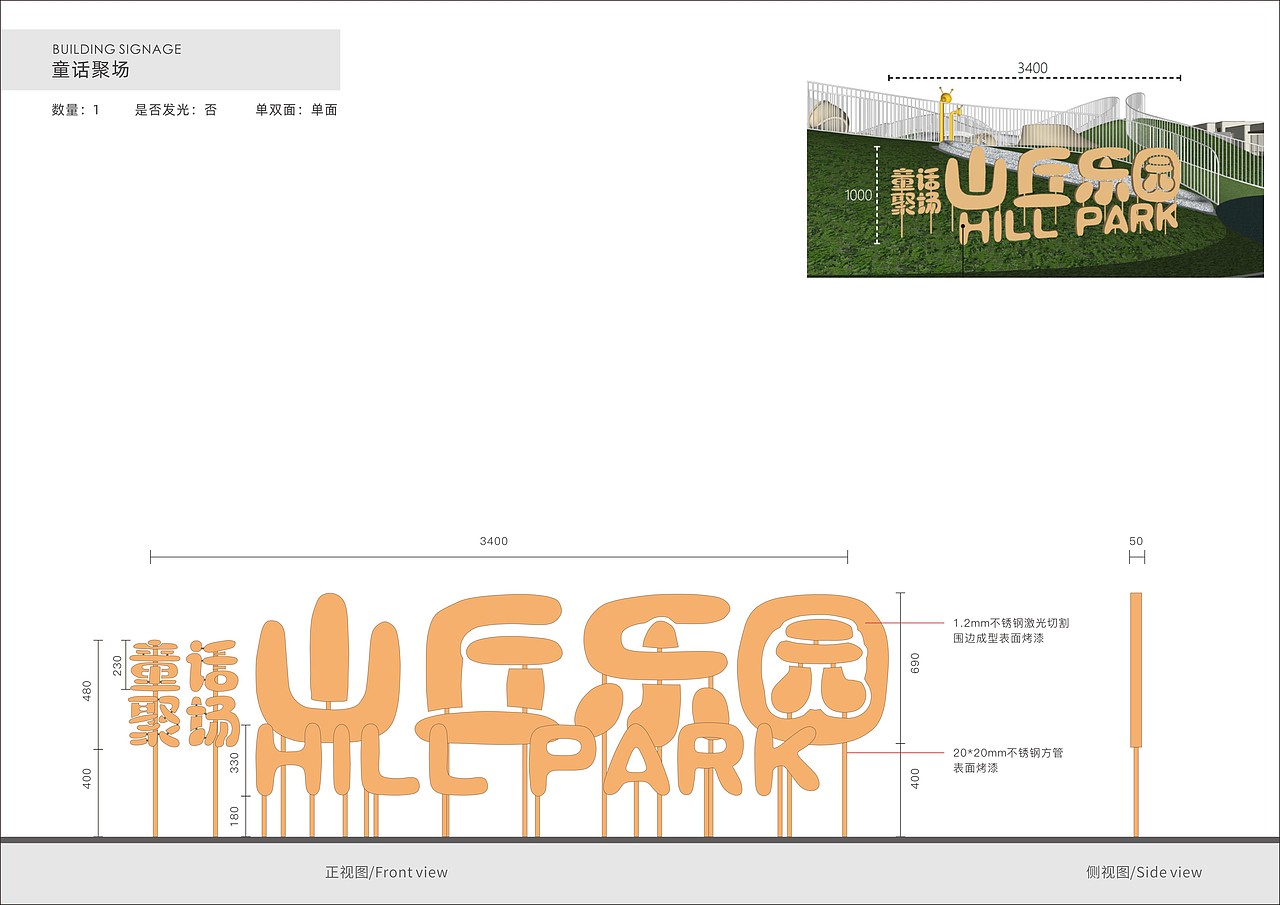Viewport: 1280px width, 905px height.
Task: Click the "400" dimension below the "480" label
Action: [87, 779]
